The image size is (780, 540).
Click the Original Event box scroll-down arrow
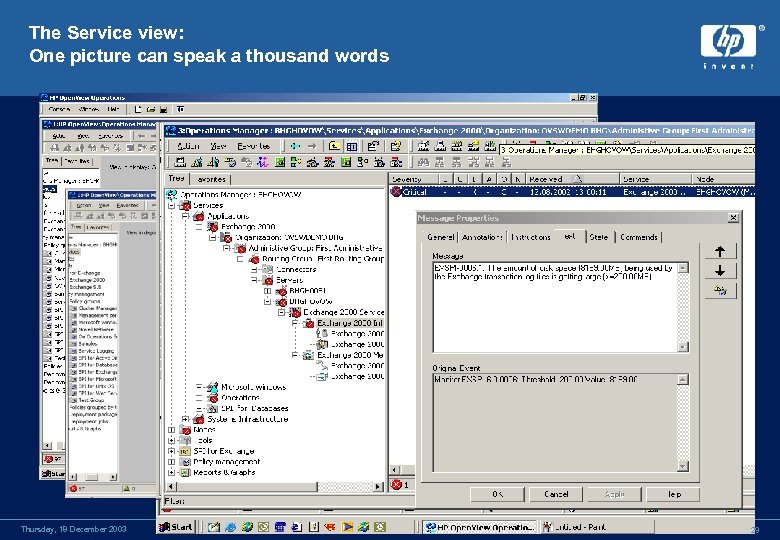click(683, 466)
